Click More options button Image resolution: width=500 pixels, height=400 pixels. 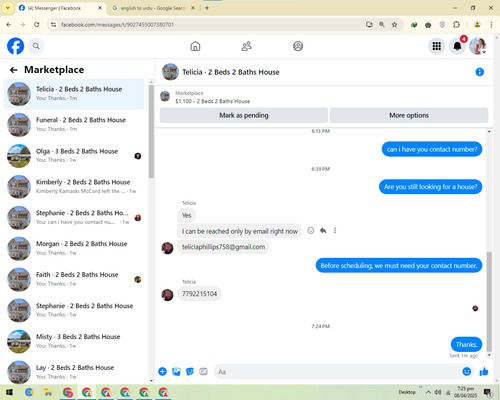[409, 115]
